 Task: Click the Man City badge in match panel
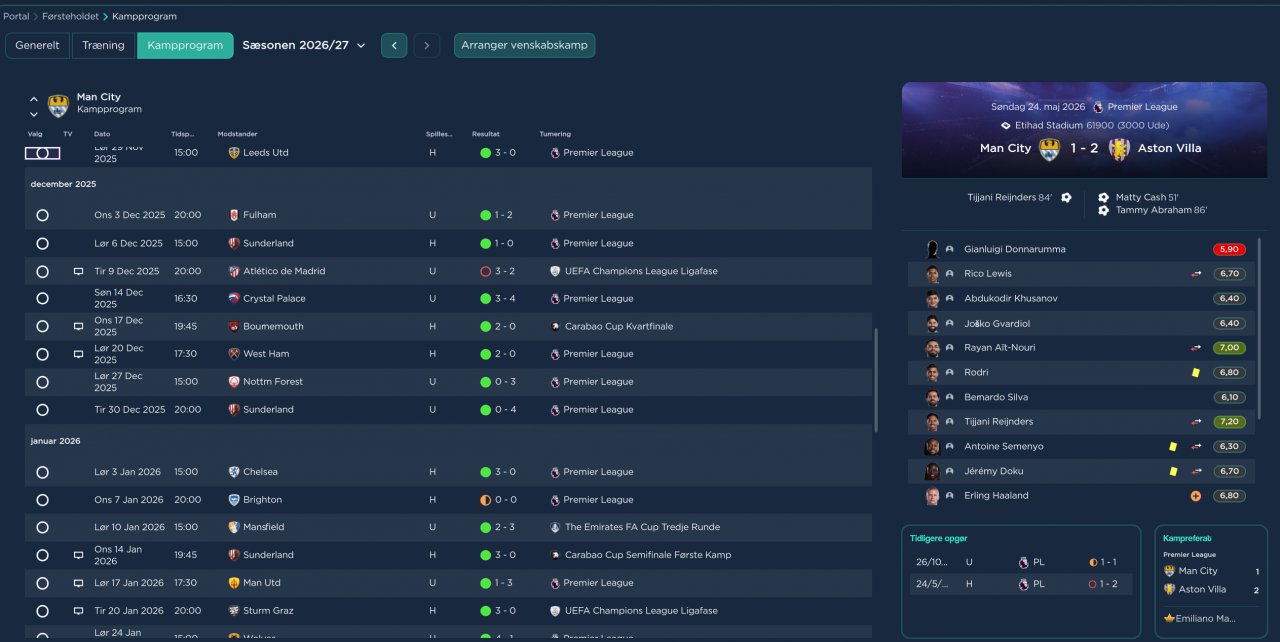click(1049, 149)
